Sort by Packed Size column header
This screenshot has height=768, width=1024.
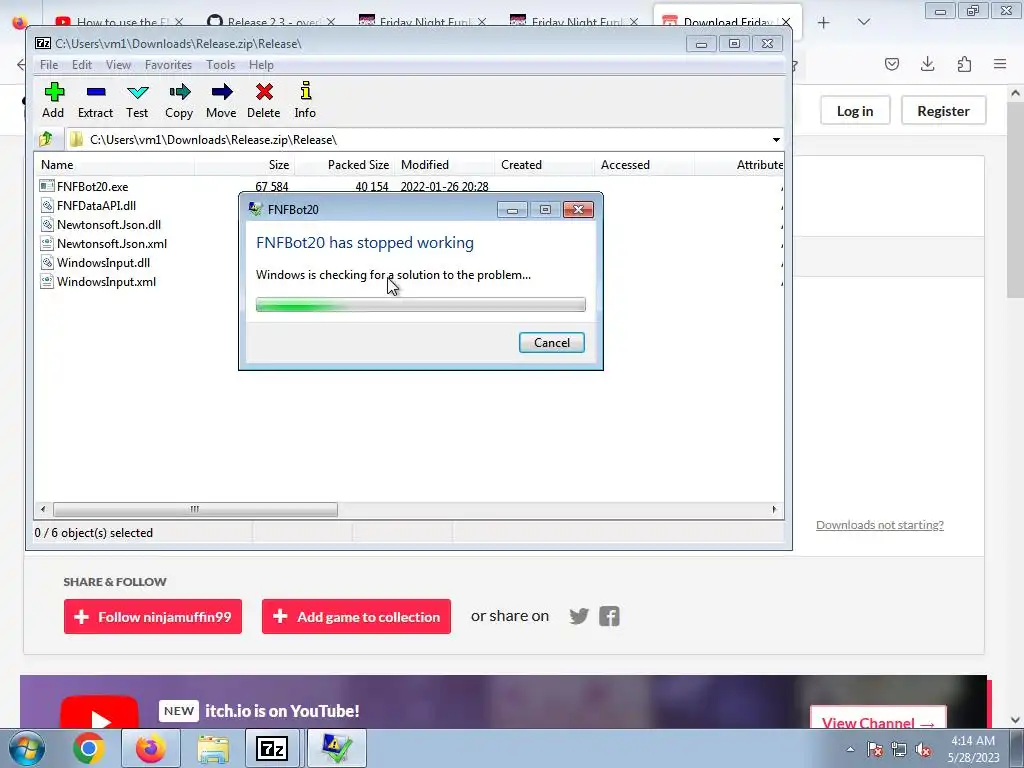point(344,165)
